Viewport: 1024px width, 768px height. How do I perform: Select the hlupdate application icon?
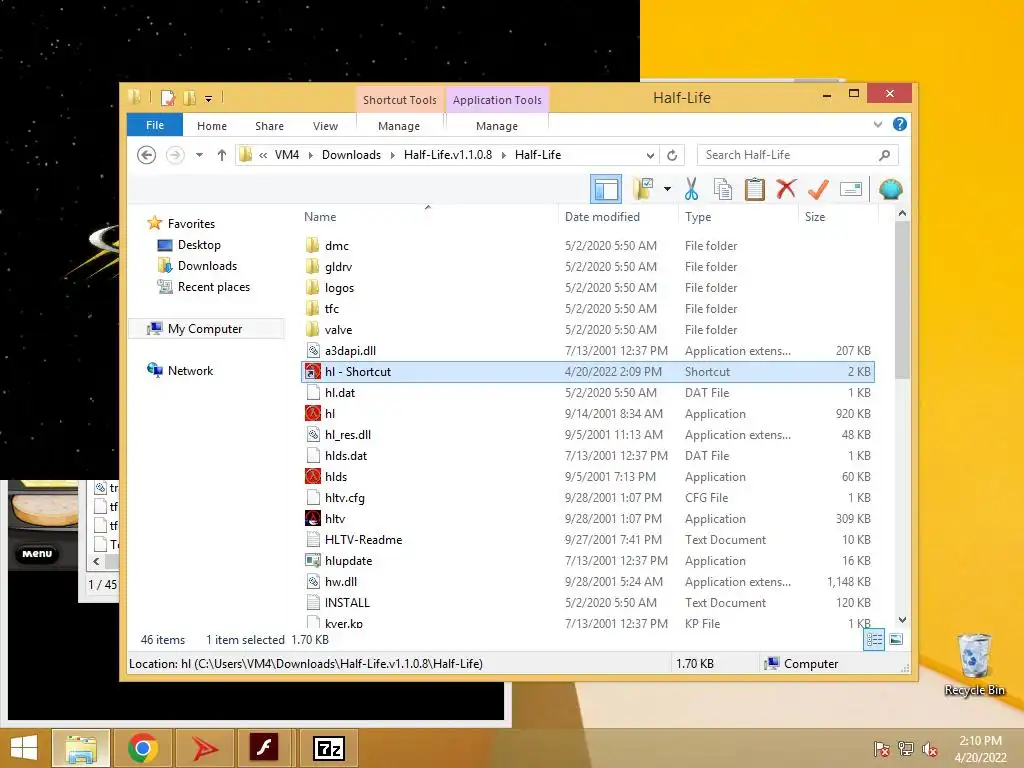pyautogui.click(x=313, y=560)
